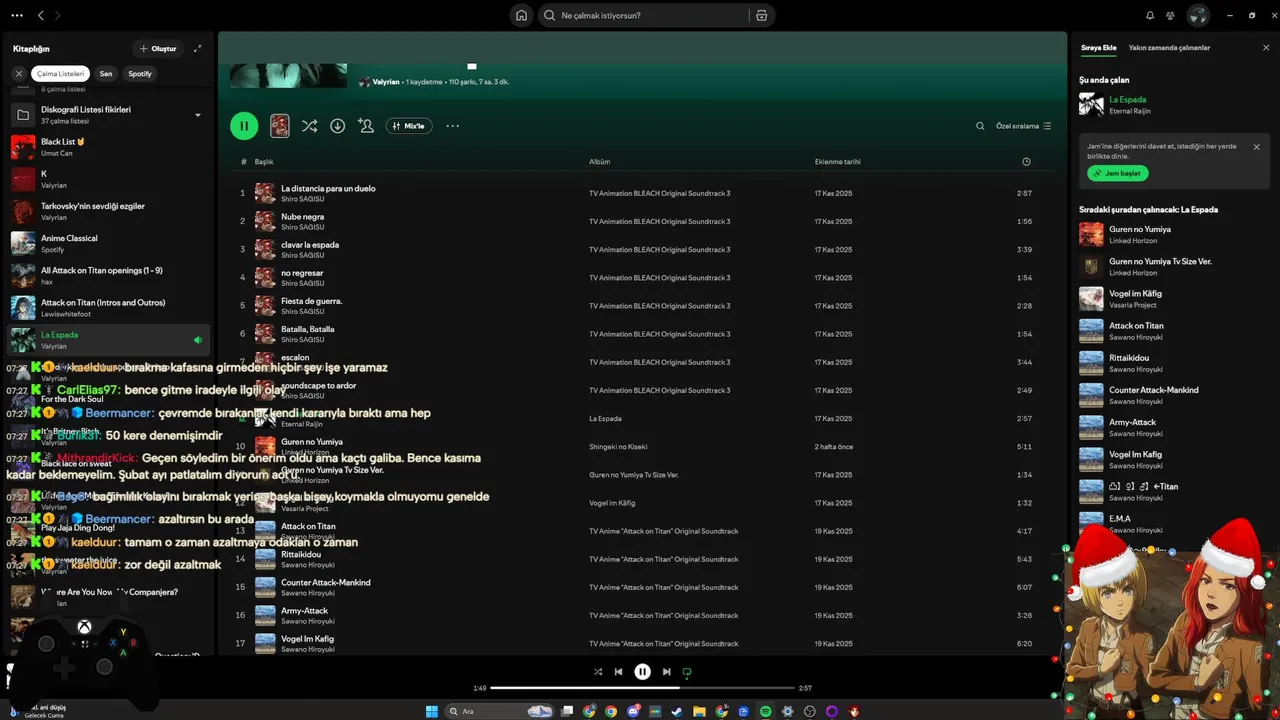This screenshot has width=1280, height=720.
Task: Toggle shuffle in bottom player
Action: (598, 672)
